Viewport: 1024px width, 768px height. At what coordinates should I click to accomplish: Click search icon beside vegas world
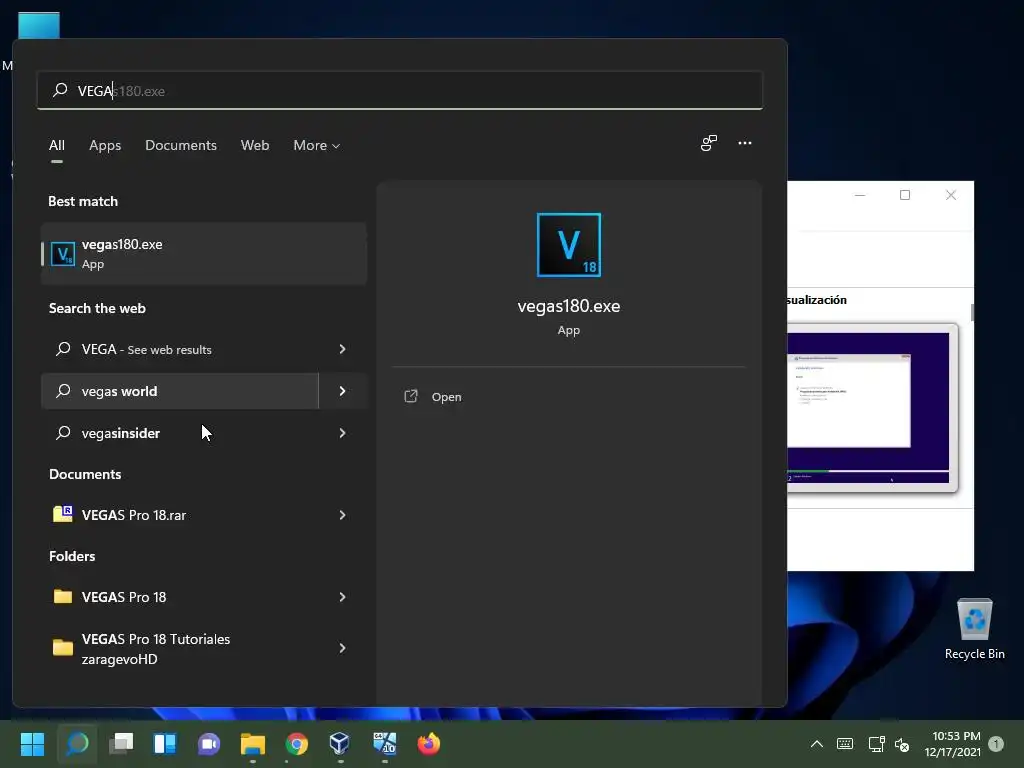(x=63, y=391)
